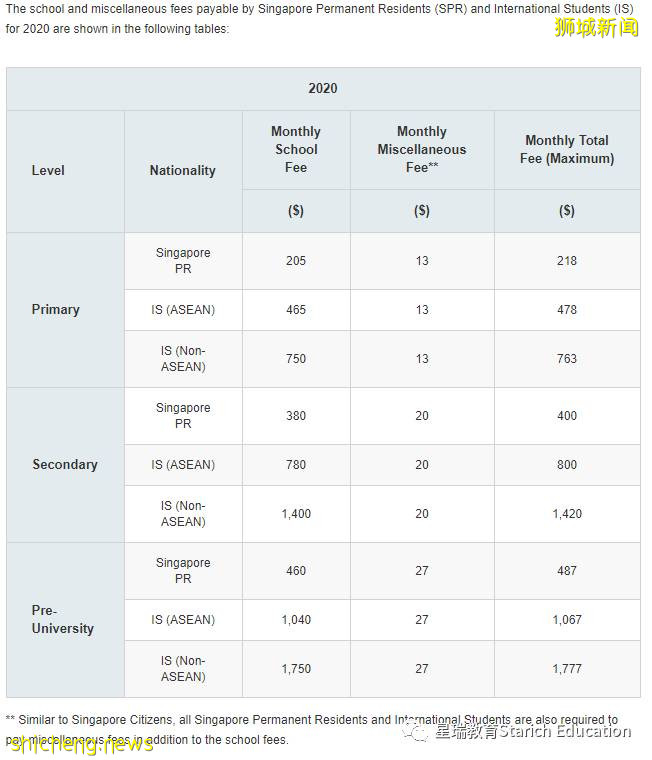Click the Level column header

[x=48, y=170]
